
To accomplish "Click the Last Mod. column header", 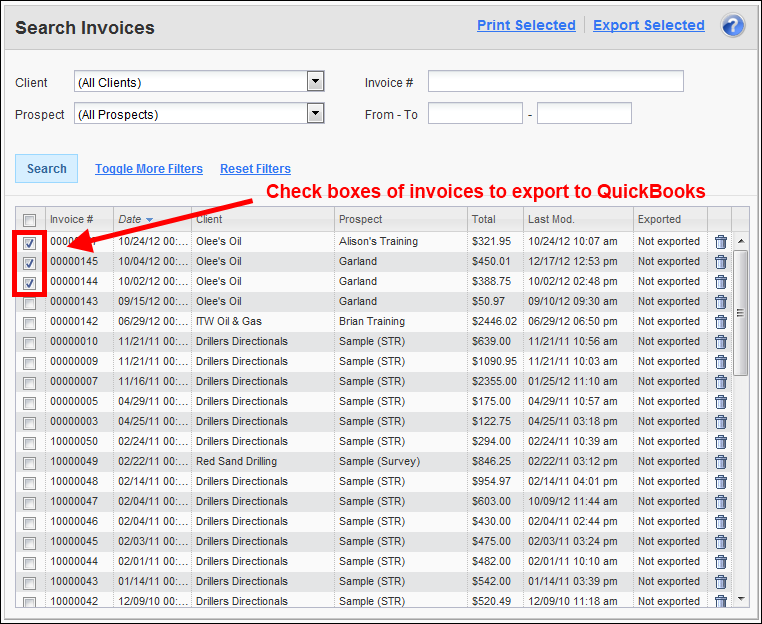I will point(551,219).
